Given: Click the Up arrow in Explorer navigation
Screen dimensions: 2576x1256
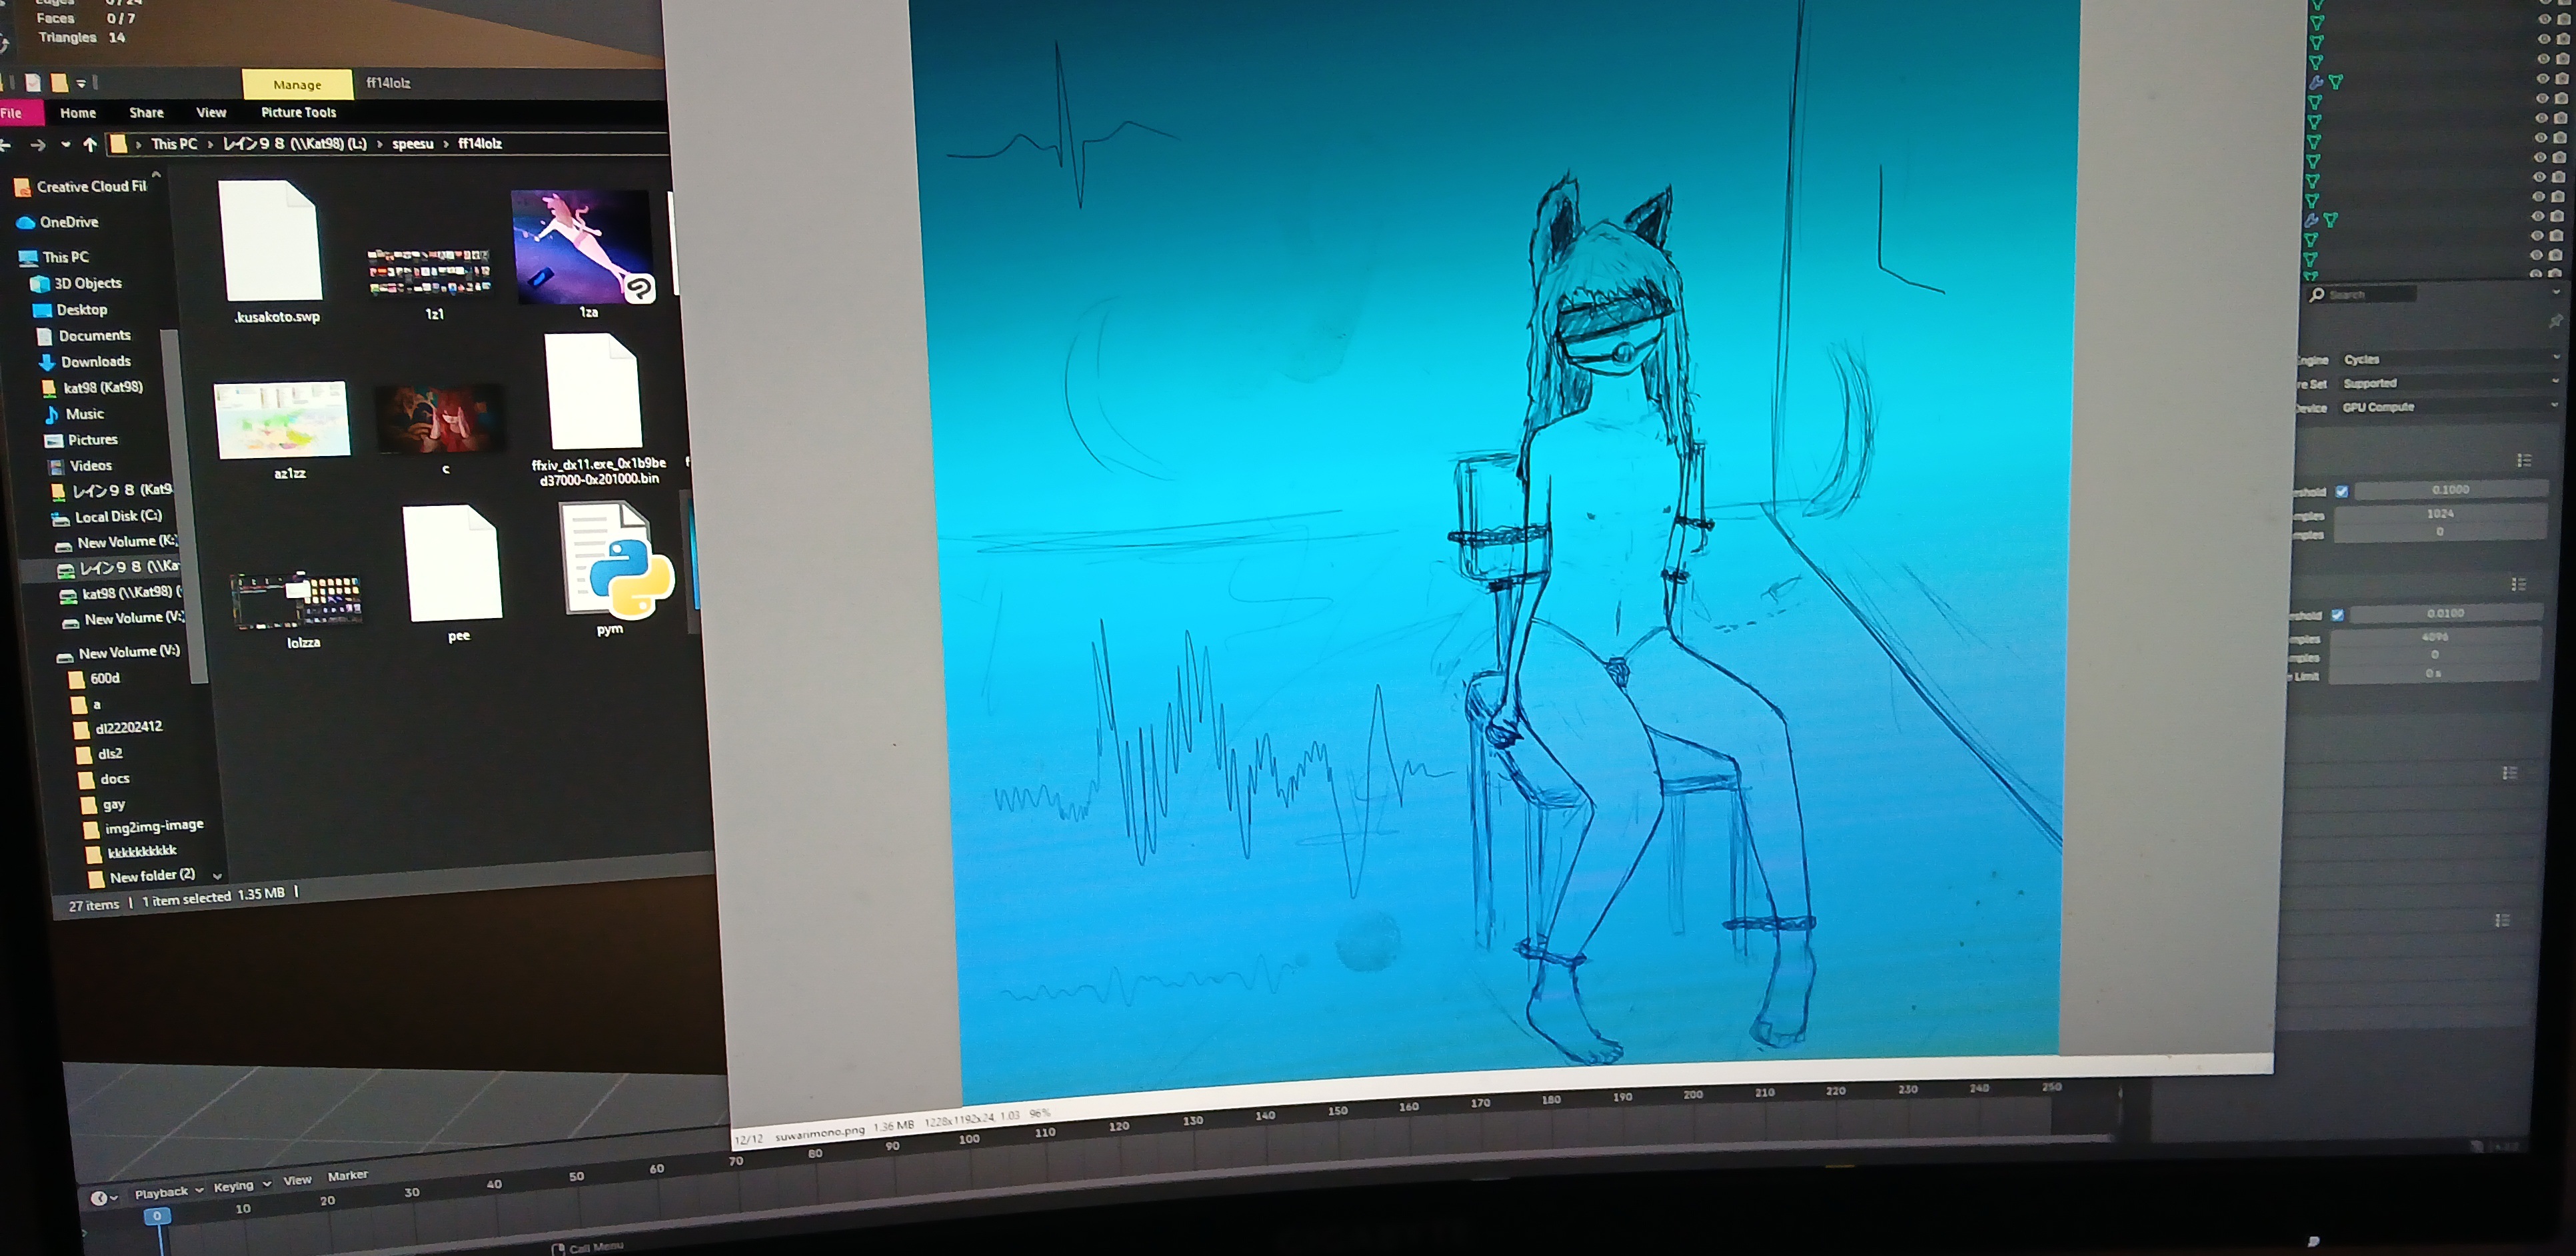Looking at the screenshot, I should (90, 145).
